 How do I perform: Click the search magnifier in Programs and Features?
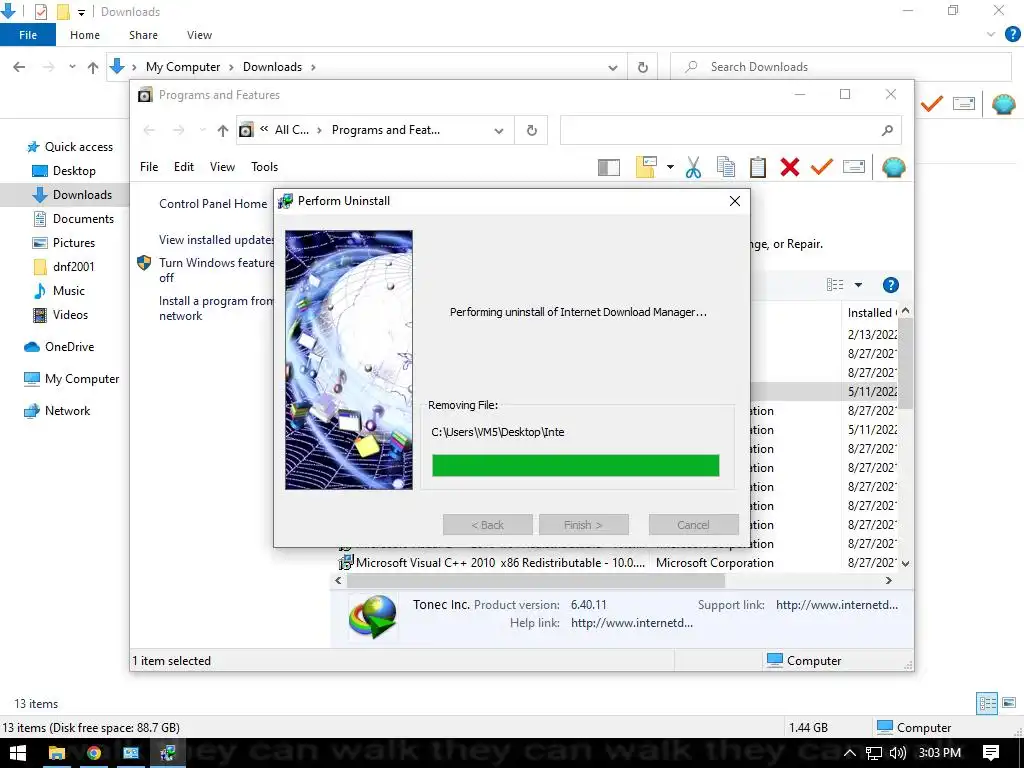click(887, 130)
